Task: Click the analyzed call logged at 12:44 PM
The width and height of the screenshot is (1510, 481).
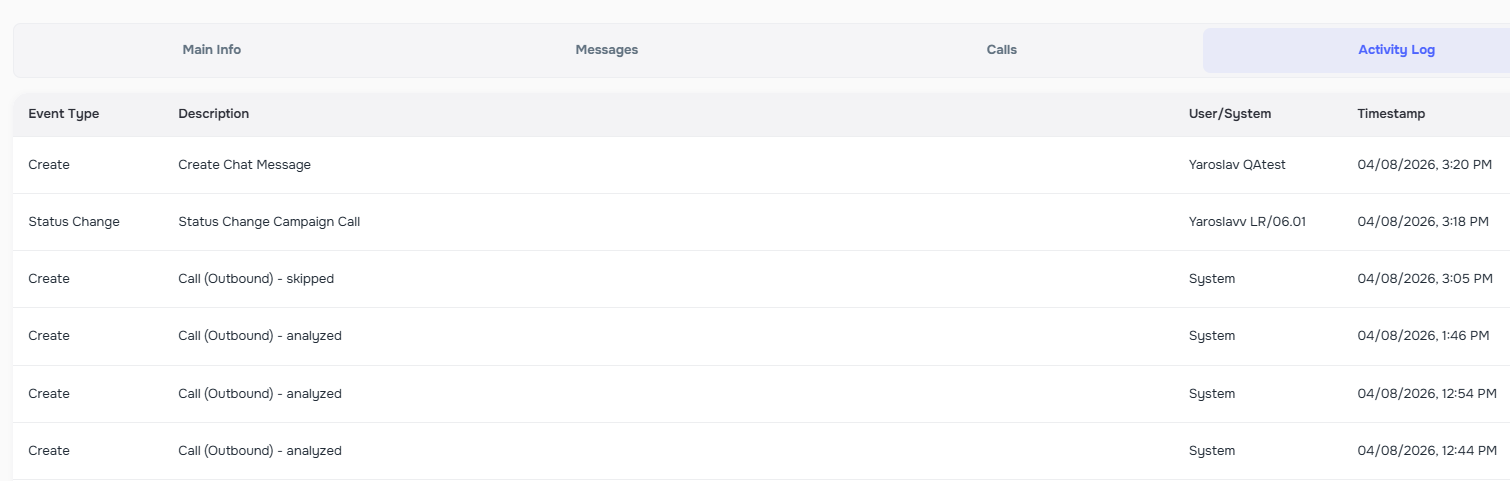Action: point(260,451)
